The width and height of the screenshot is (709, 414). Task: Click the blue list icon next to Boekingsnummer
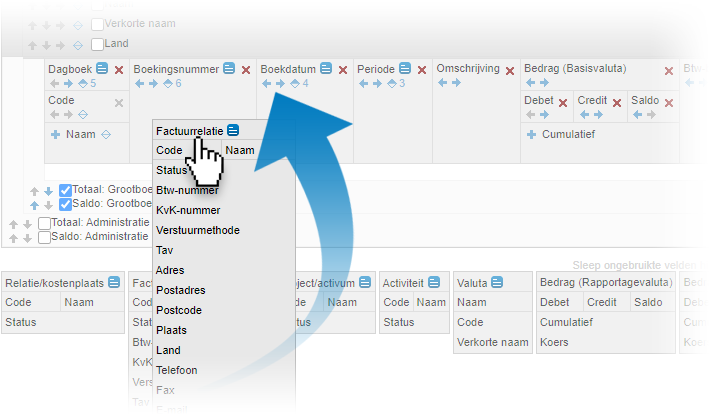228,69
